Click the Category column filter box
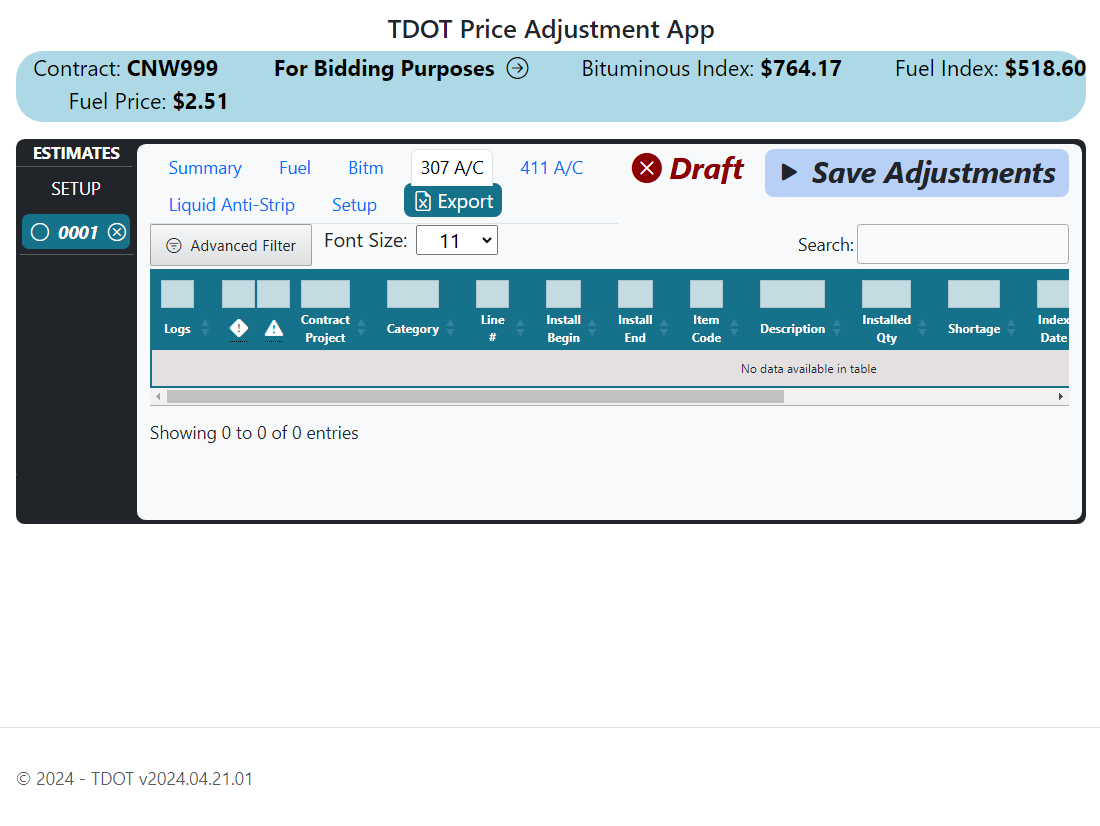 tap(413, 294)
